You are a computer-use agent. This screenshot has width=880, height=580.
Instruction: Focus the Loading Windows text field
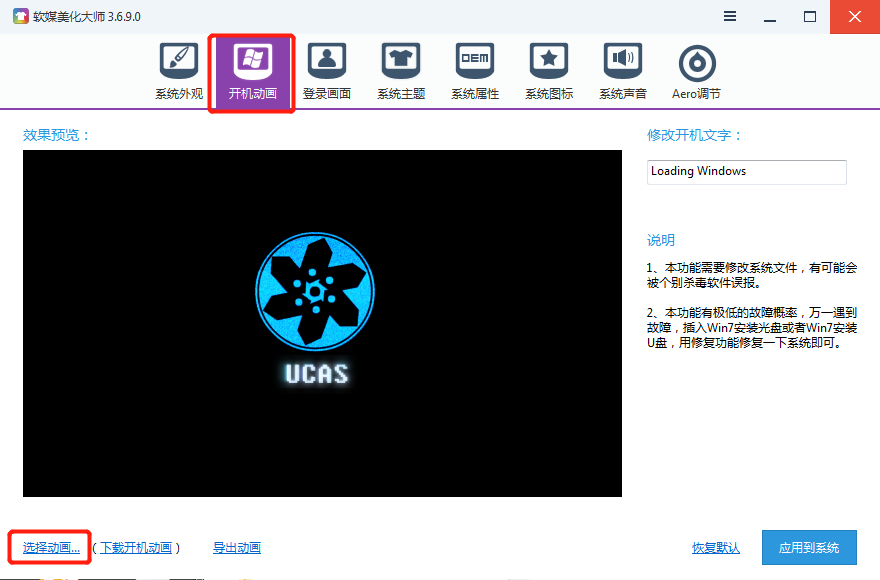[746, 172]
